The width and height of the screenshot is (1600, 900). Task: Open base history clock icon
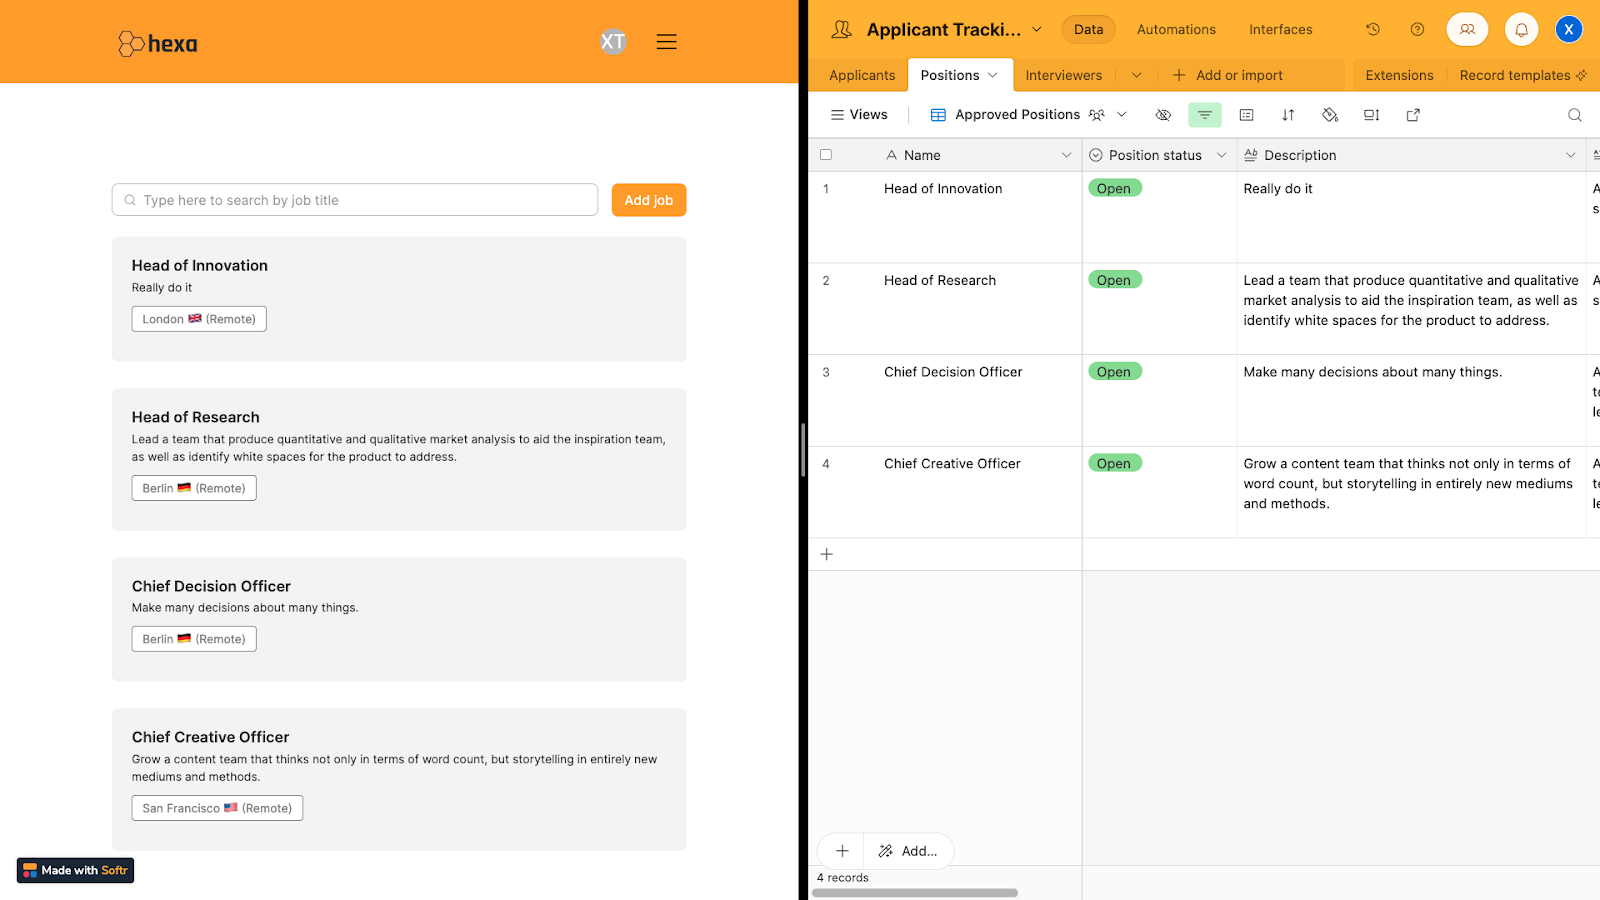click(1373, 30)
